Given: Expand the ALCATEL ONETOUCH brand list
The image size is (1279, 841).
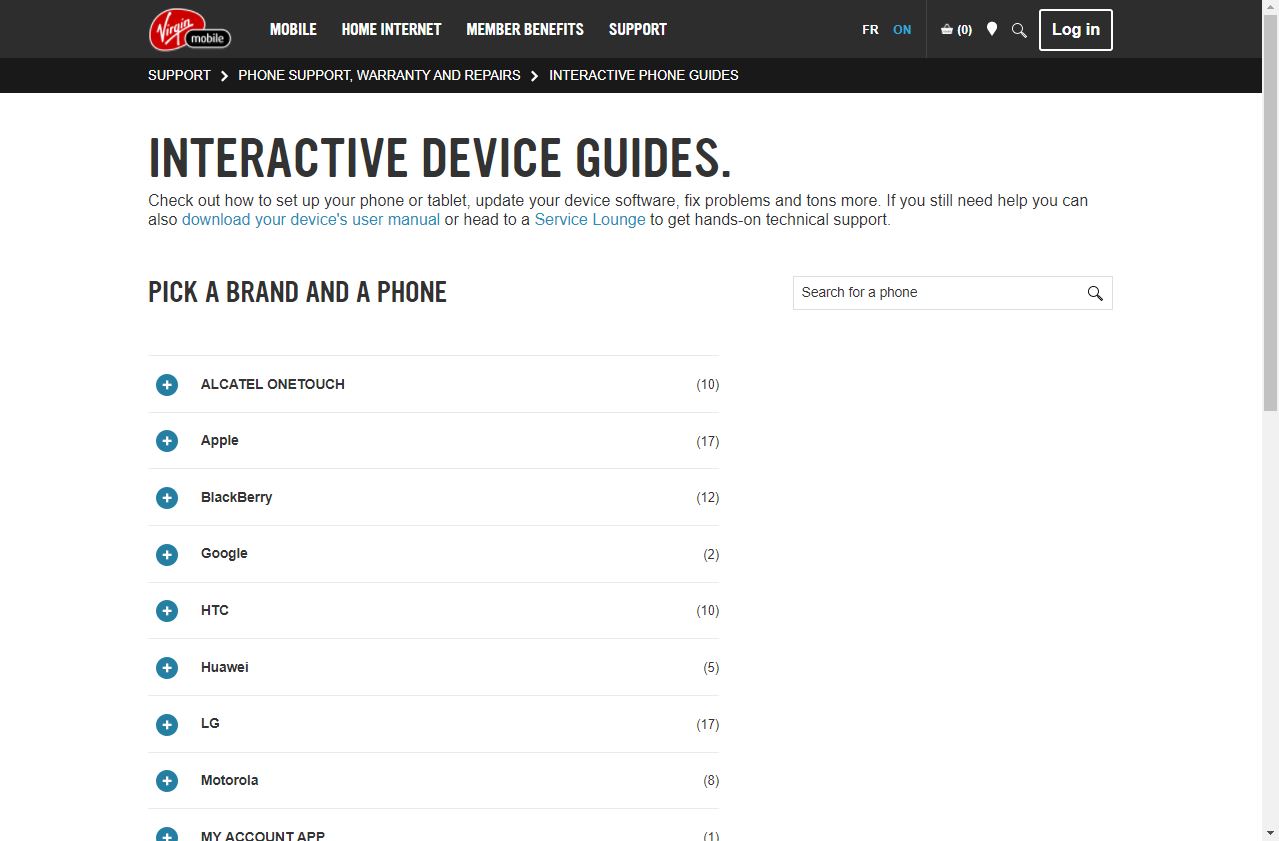Looking at the screenshot, I should tap(166, 384).
